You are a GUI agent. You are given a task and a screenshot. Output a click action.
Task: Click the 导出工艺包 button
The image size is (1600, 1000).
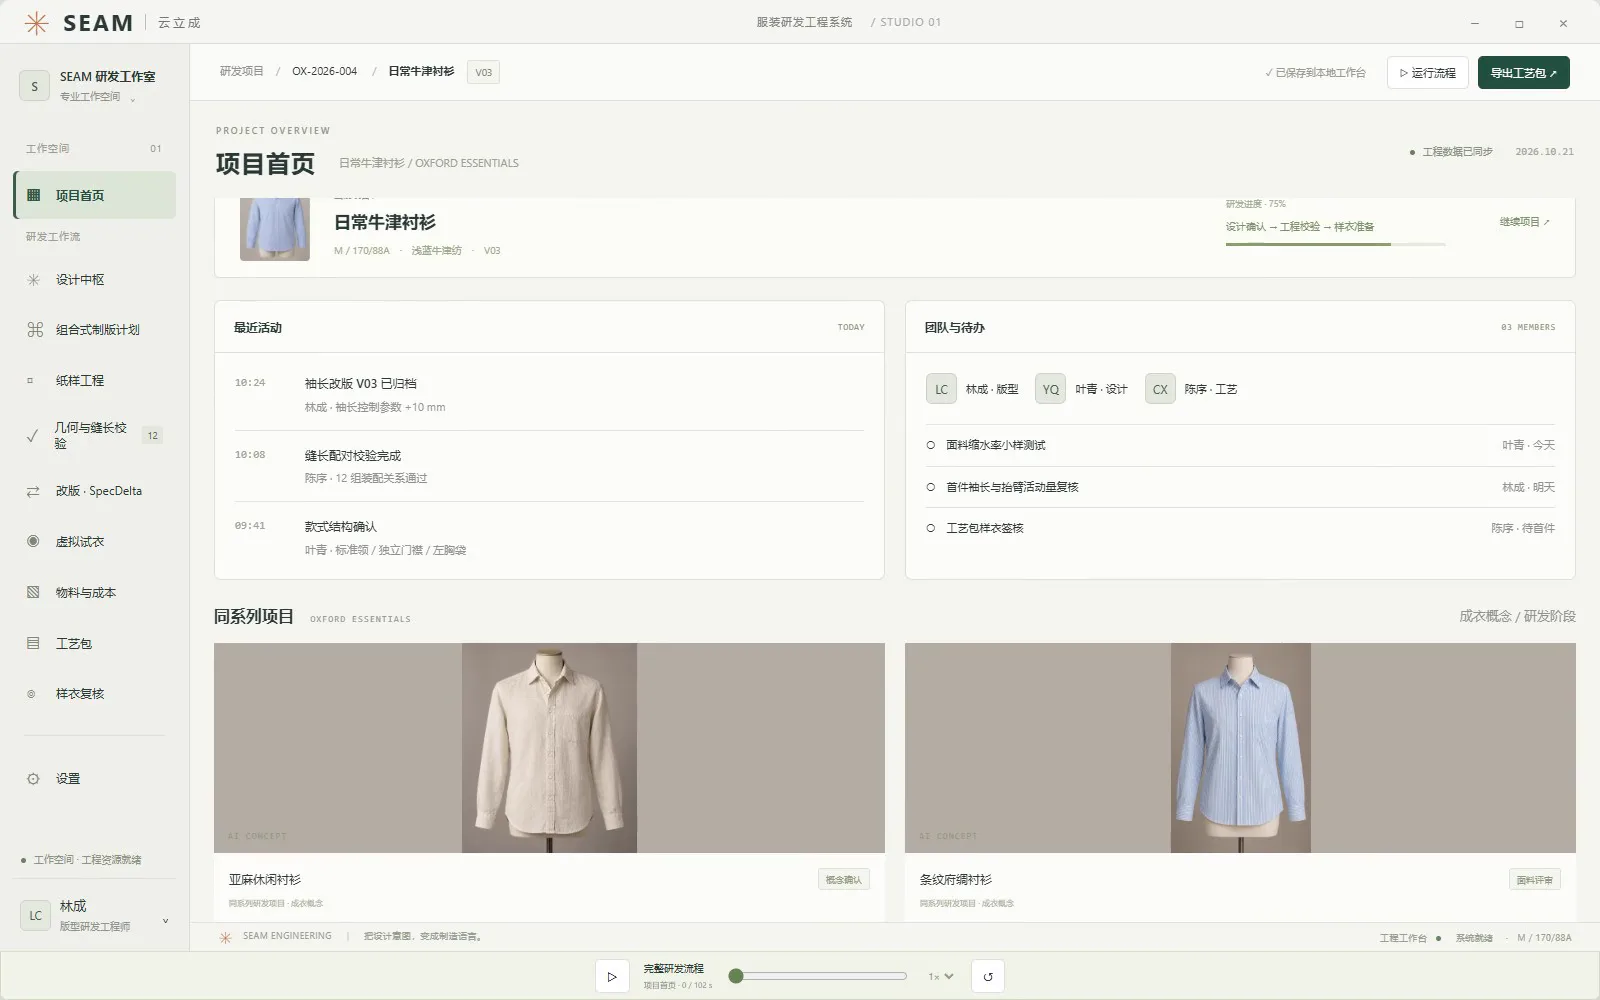pos(1523,72)
